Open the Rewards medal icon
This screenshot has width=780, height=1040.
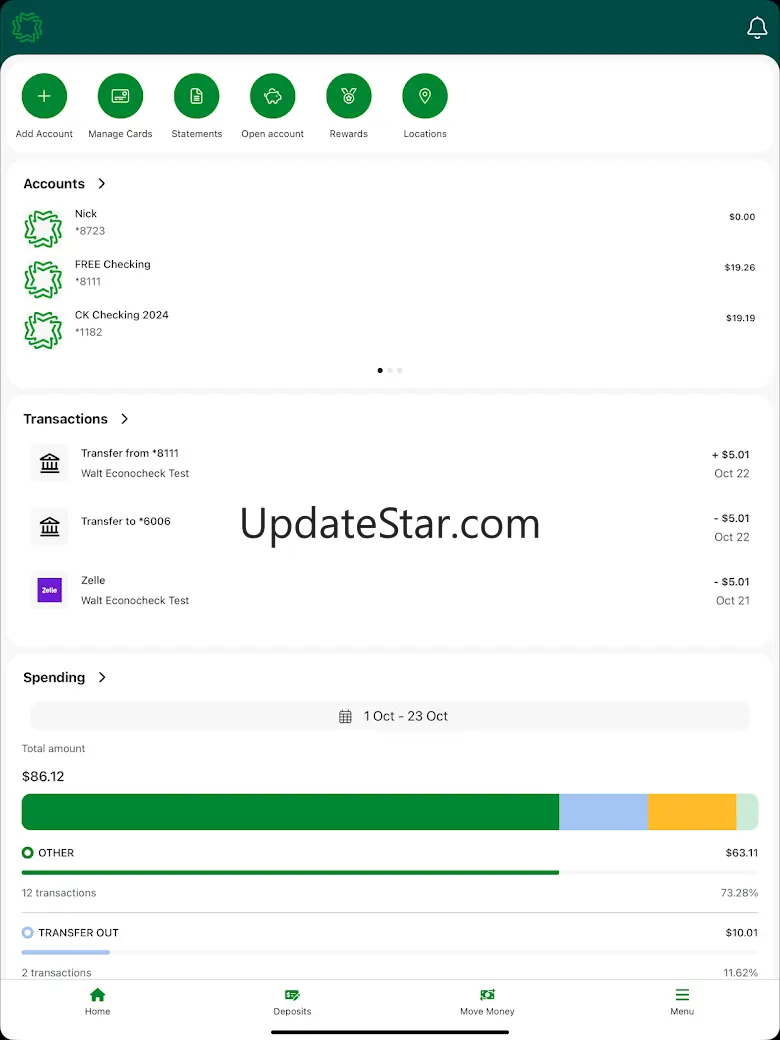click(x=349, y=96)
